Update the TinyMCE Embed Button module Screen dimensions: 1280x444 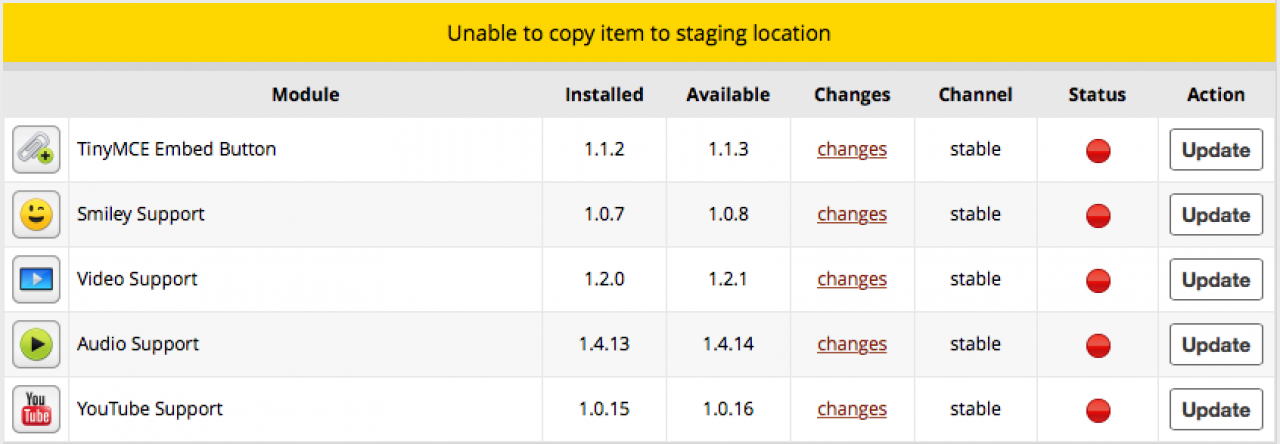1216,150
